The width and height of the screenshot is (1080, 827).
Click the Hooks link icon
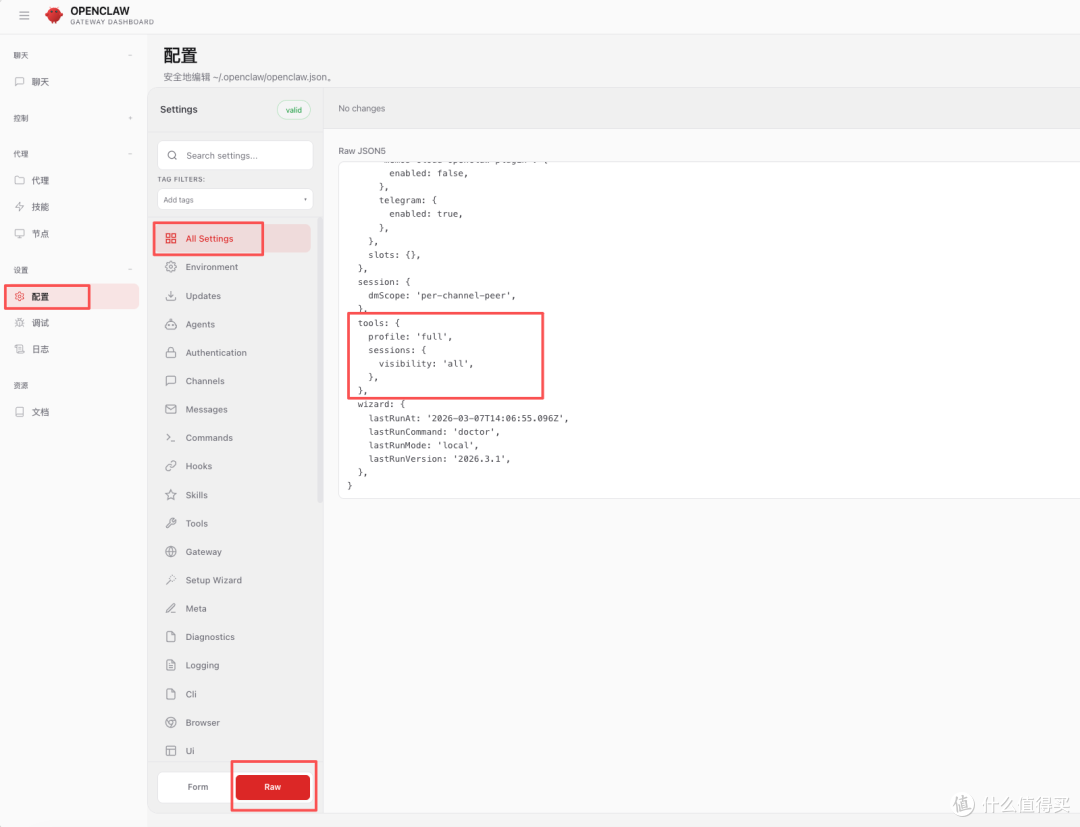(171, 466)
